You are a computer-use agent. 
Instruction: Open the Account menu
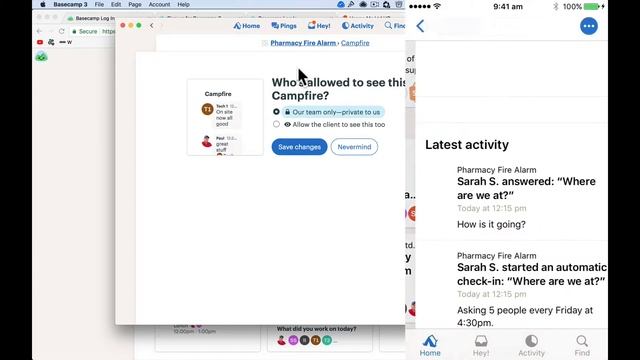coord(159,4)
